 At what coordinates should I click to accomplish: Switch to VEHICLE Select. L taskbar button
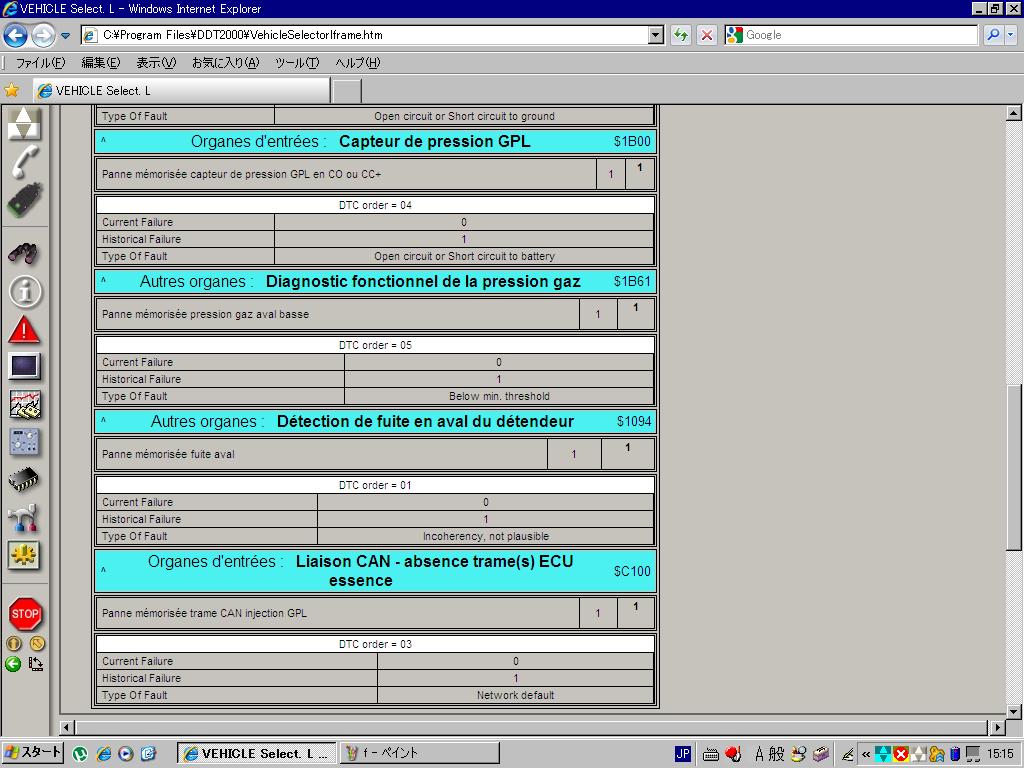(257, 754)
